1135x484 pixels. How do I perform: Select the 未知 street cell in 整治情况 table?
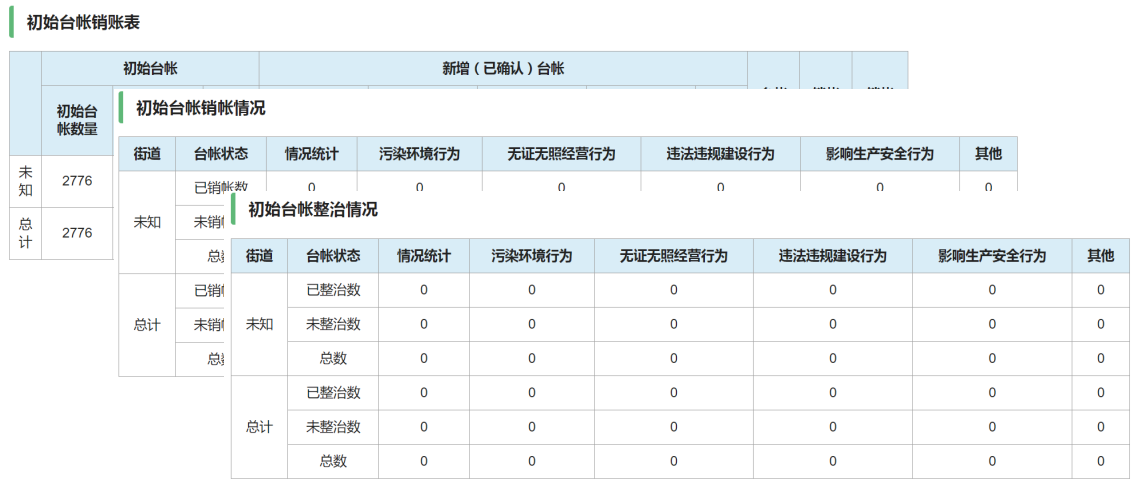tap(259, 324)
